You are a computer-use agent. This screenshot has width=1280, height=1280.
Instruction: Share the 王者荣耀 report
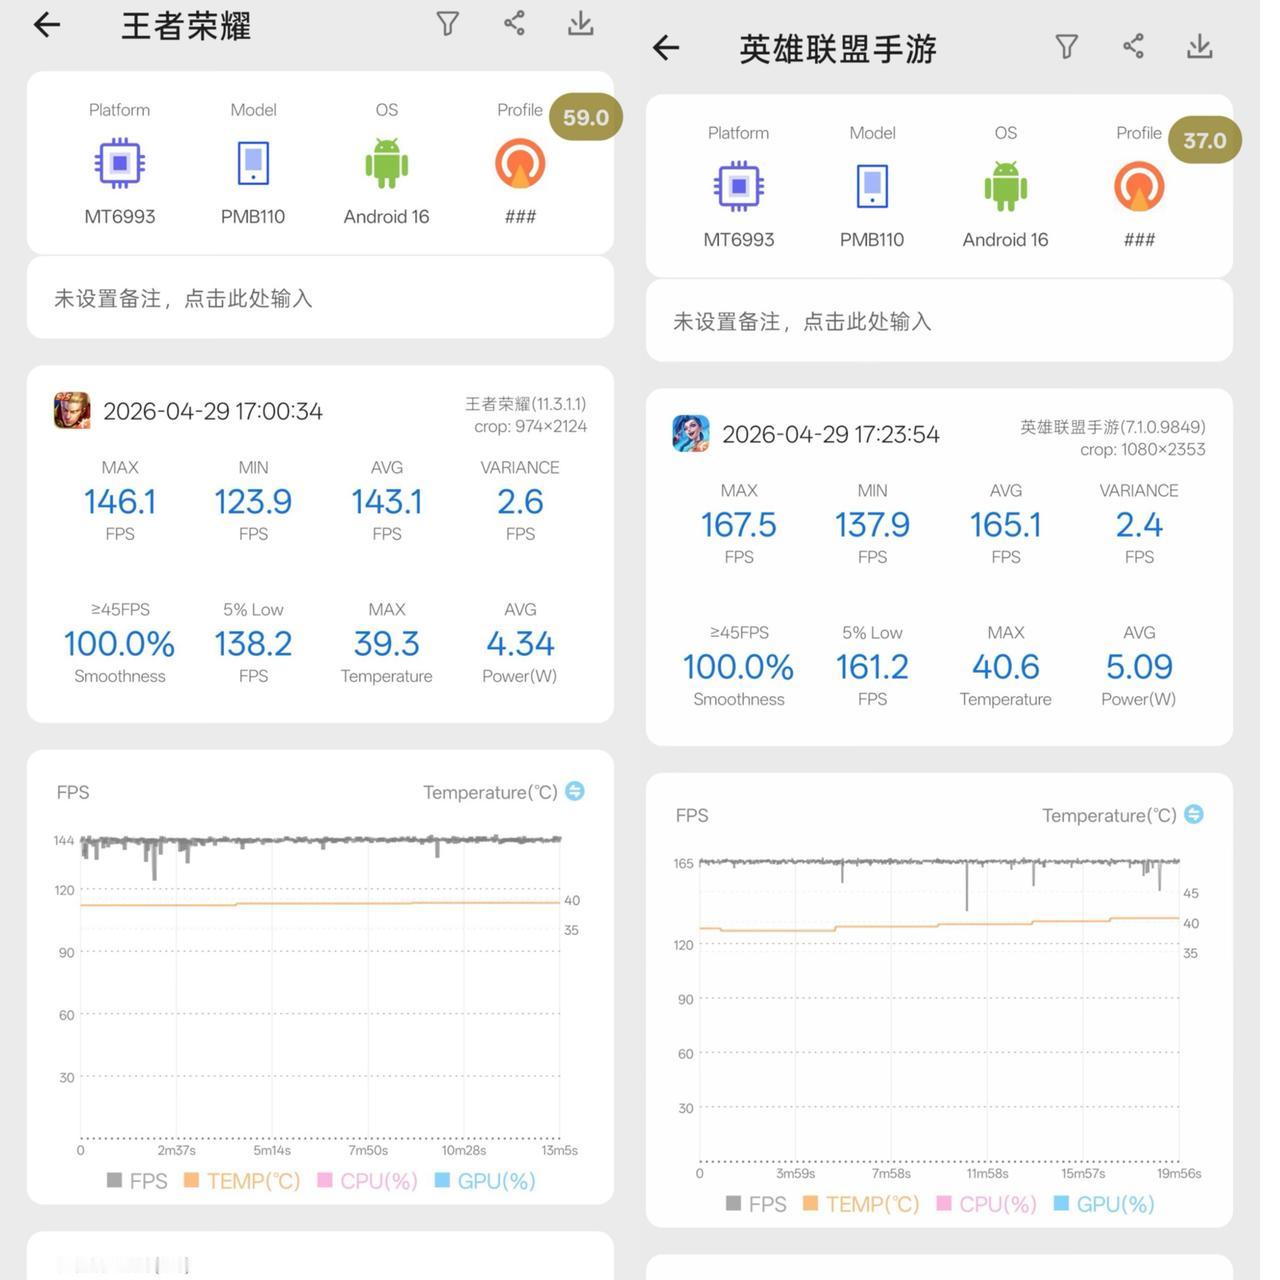[x=514, y=23]
